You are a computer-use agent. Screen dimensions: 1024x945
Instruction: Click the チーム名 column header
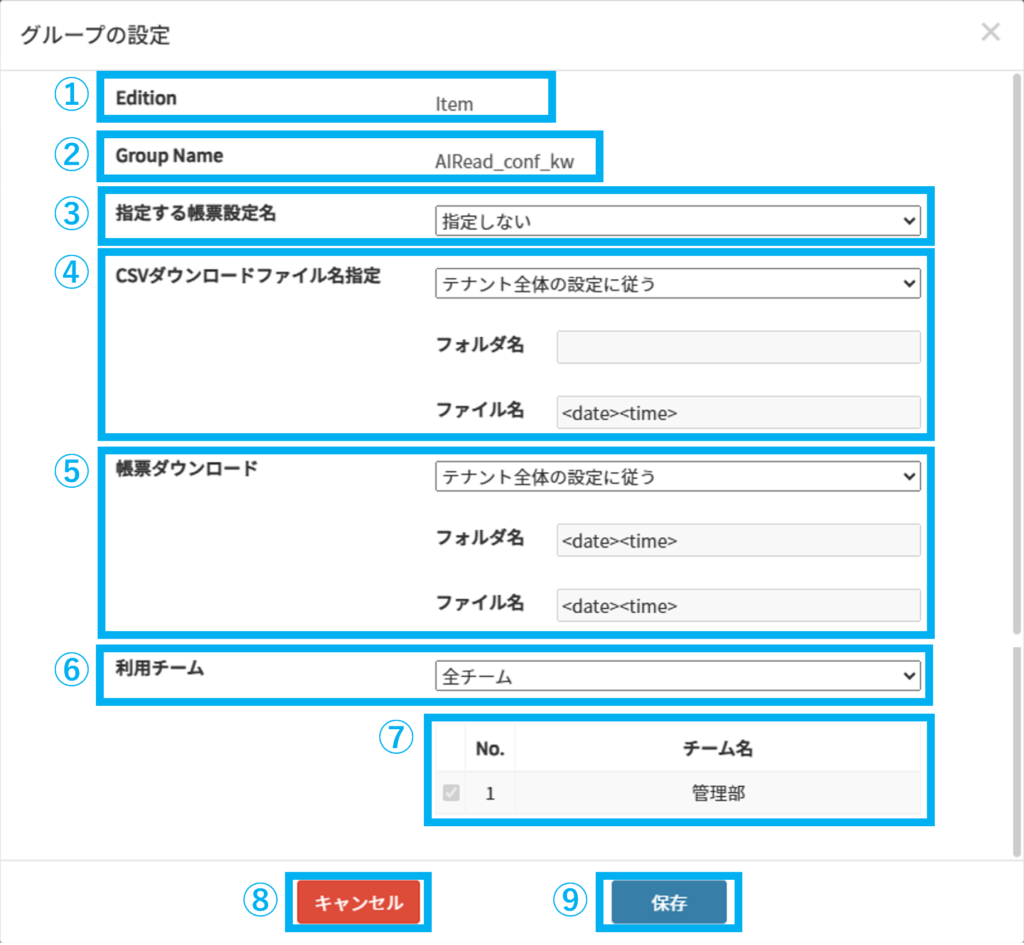point(717,748)
